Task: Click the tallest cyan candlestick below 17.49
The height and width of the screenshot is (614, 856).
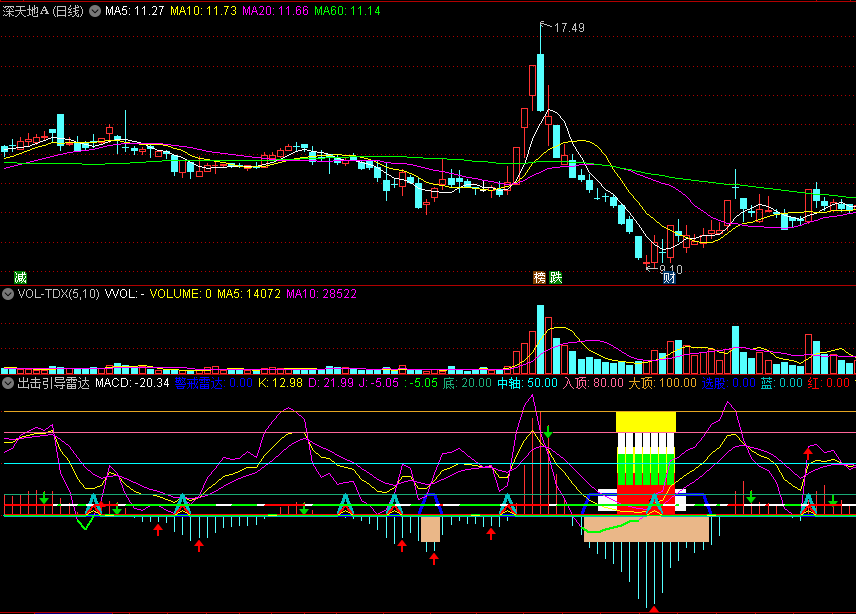Action: click(x=540, y=82)
